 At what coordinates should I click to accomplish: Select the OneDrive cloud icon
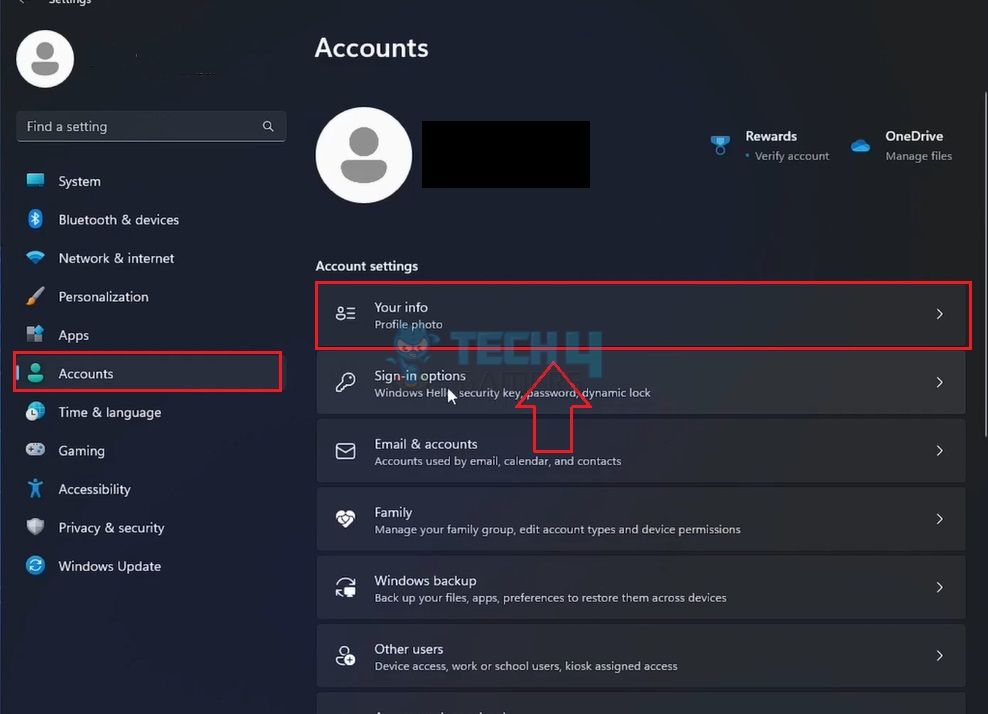click(x=860, y=143)
